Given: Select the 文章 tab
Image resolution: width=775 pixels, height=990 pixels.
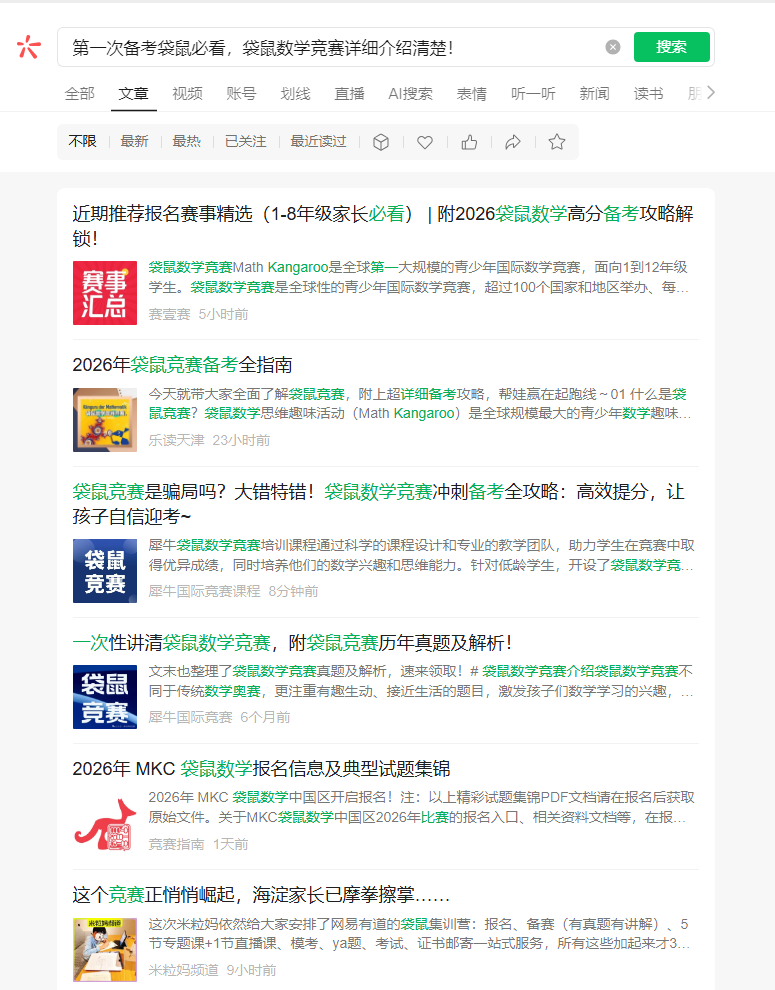Looking at the screenshot, I should tap(133, 94).
